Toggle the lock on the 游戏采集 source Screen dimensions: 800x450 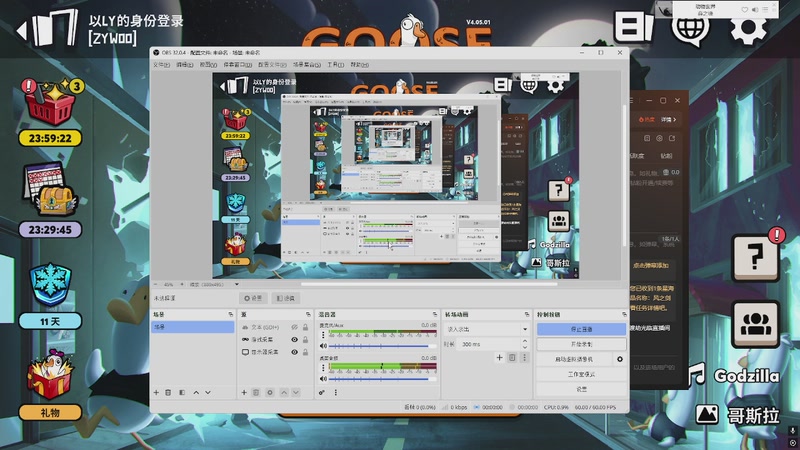point(306,339)
